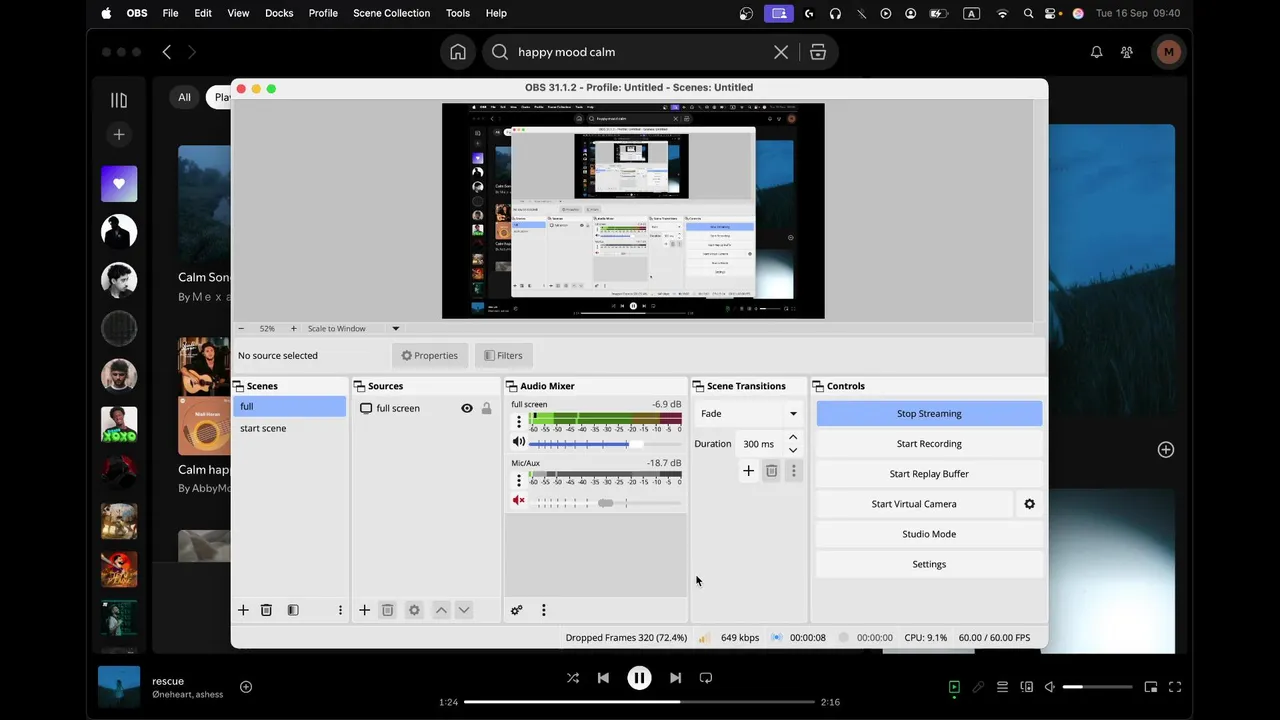1280x720 pixels.
Task: Pause Spotify playback
Action: (639, 678)
